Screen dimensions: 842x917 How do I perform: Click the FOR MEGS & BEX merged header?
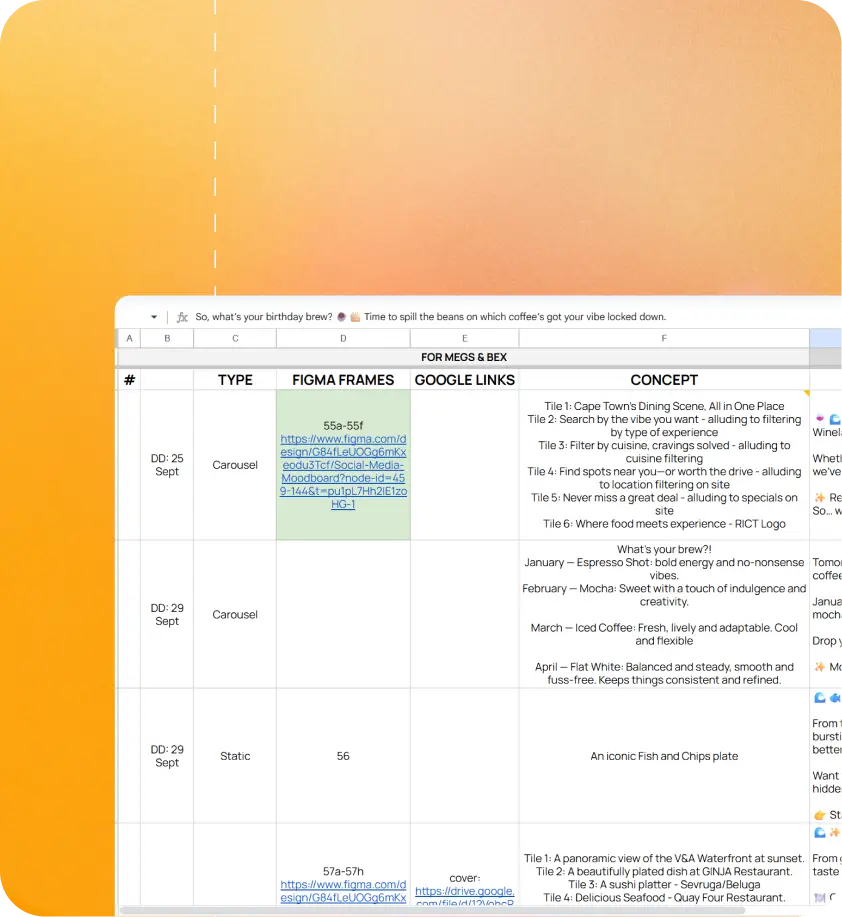[464, 357]
